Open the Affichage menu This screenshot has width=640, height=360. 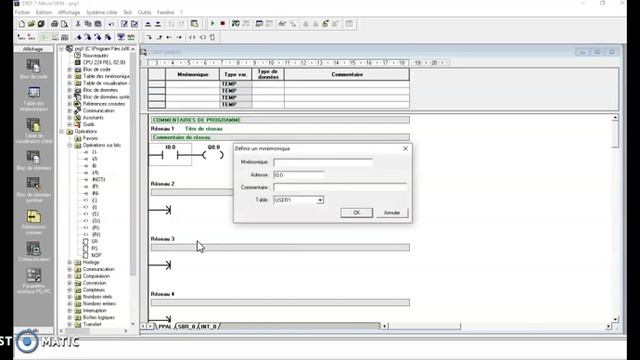[x=69, y=12]
